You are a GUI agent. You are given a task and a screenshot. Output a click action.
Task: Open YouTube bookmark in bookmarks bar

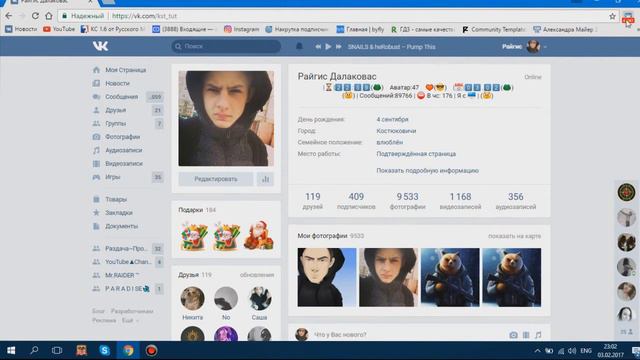pyautogui.click(x=59, y=29)
